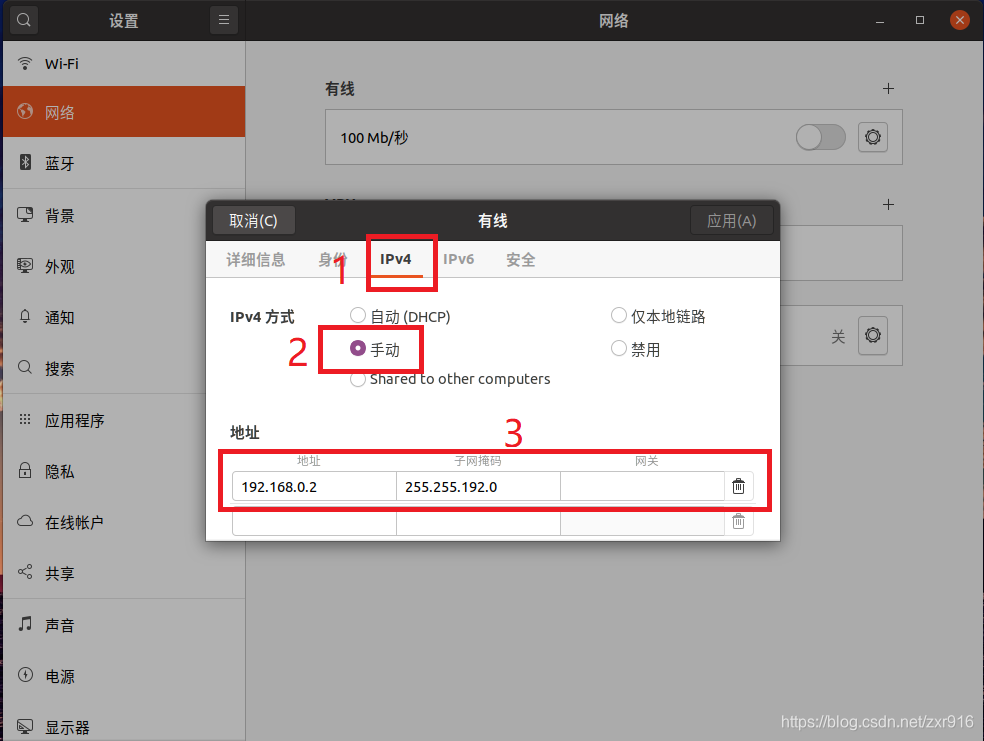This screenshot has width=984, height=741.
Task: Open 应用程序 settings in sidebar
Action: [x=124, y=420]
